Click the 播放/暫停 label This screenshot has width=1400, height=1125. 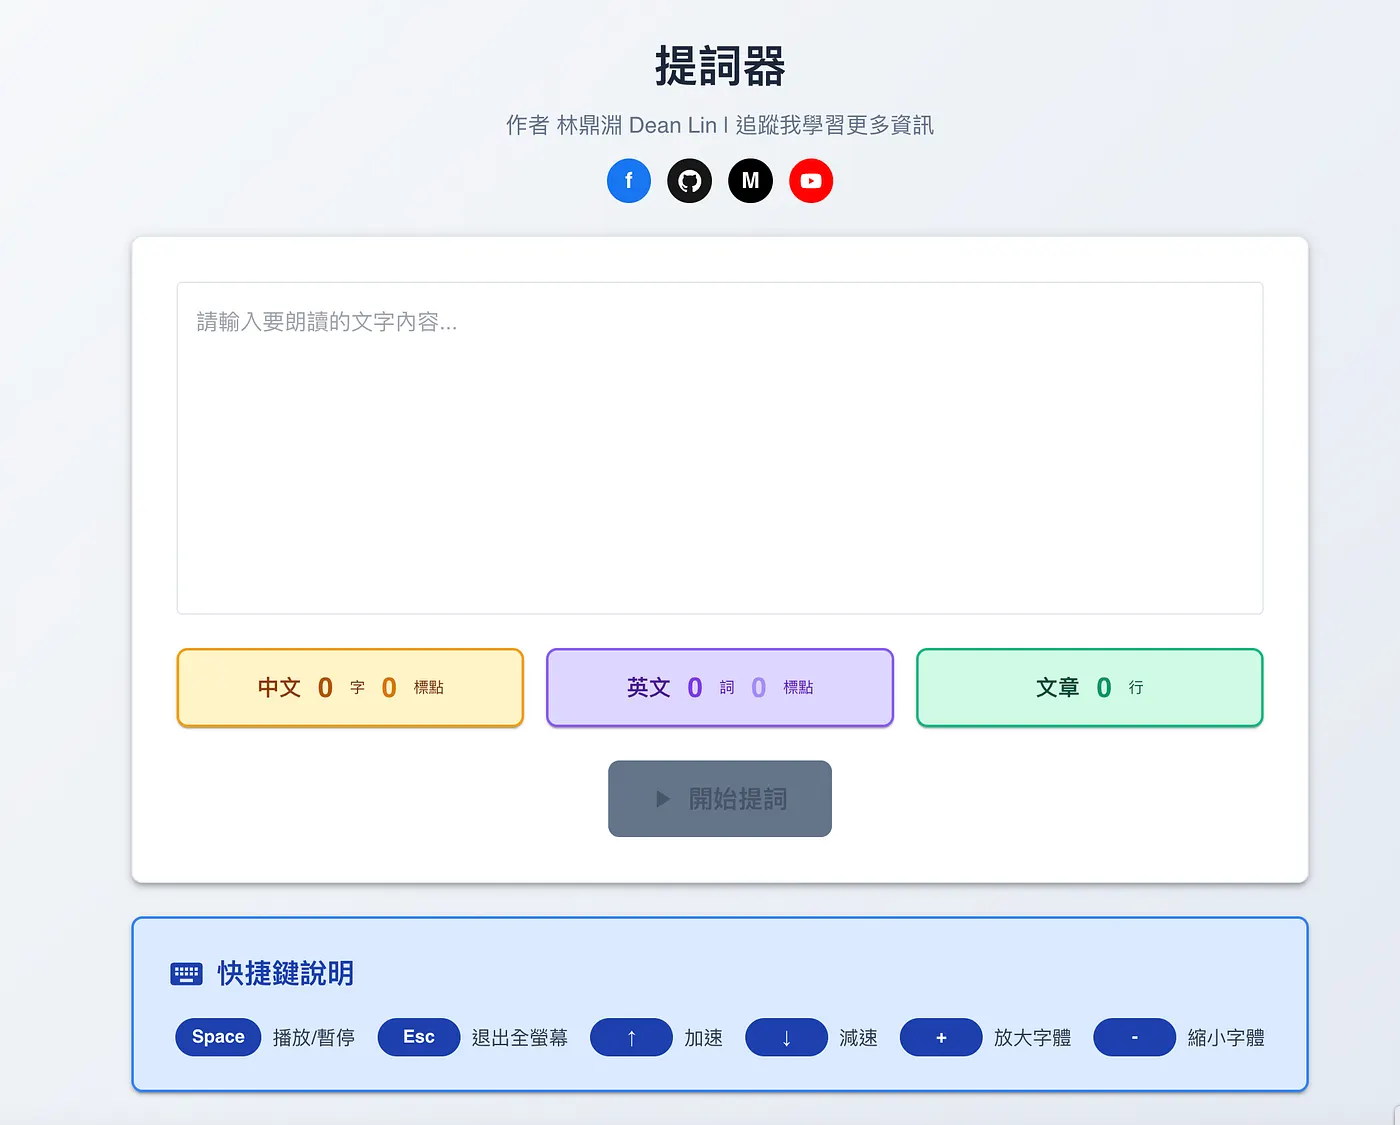(x=314, y=1038)
